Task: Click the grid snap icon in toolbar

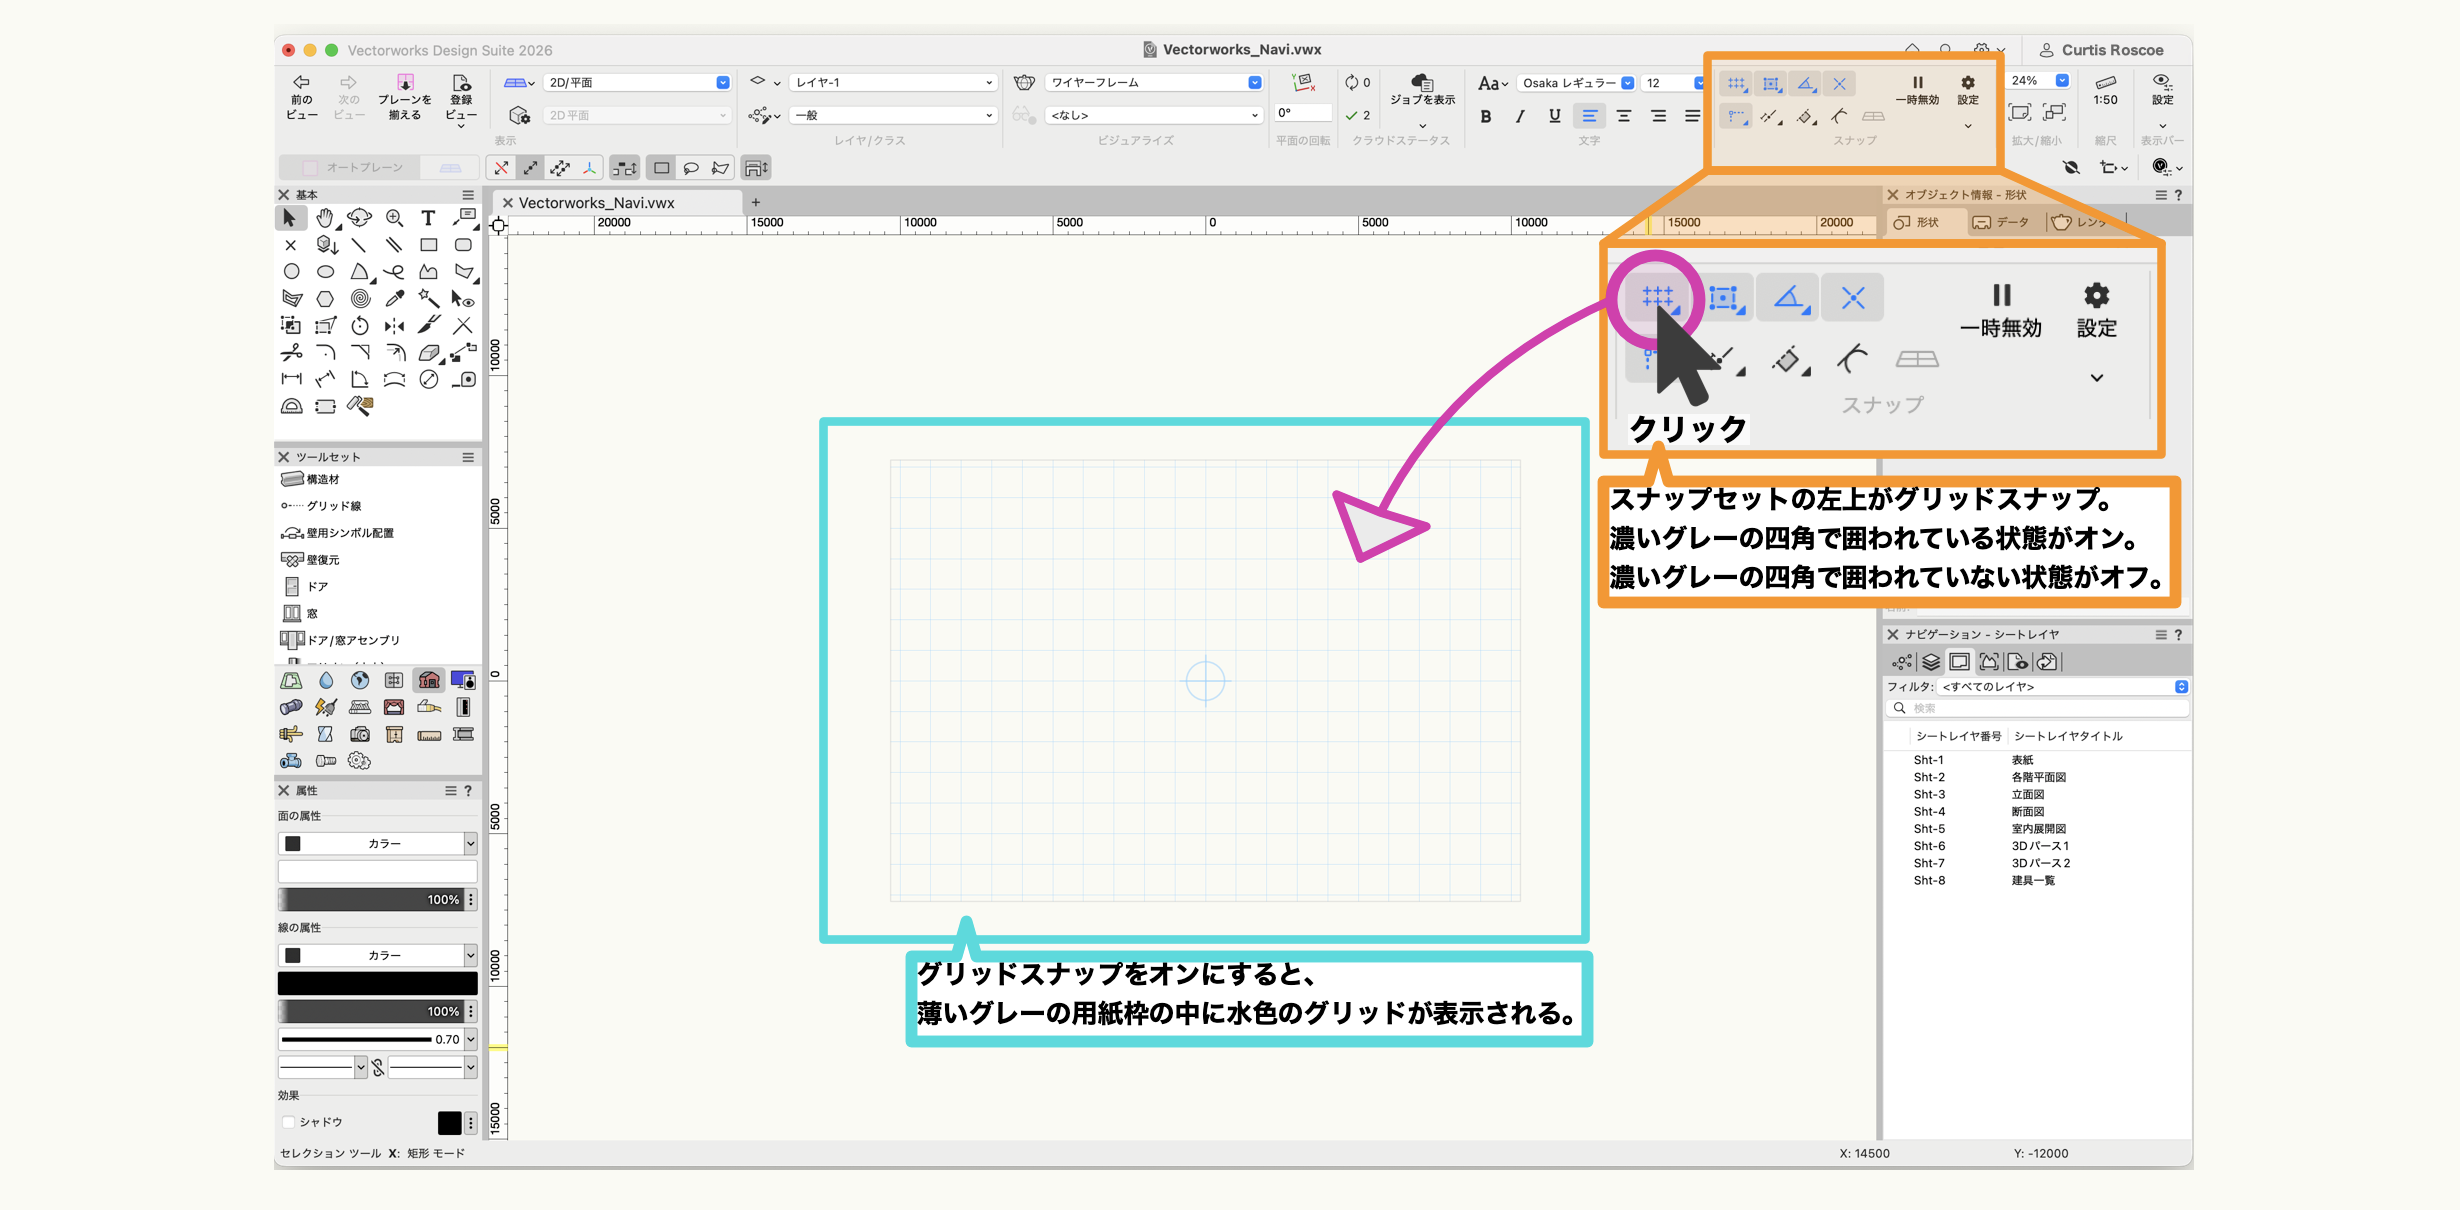Action: click(1736, 84)
